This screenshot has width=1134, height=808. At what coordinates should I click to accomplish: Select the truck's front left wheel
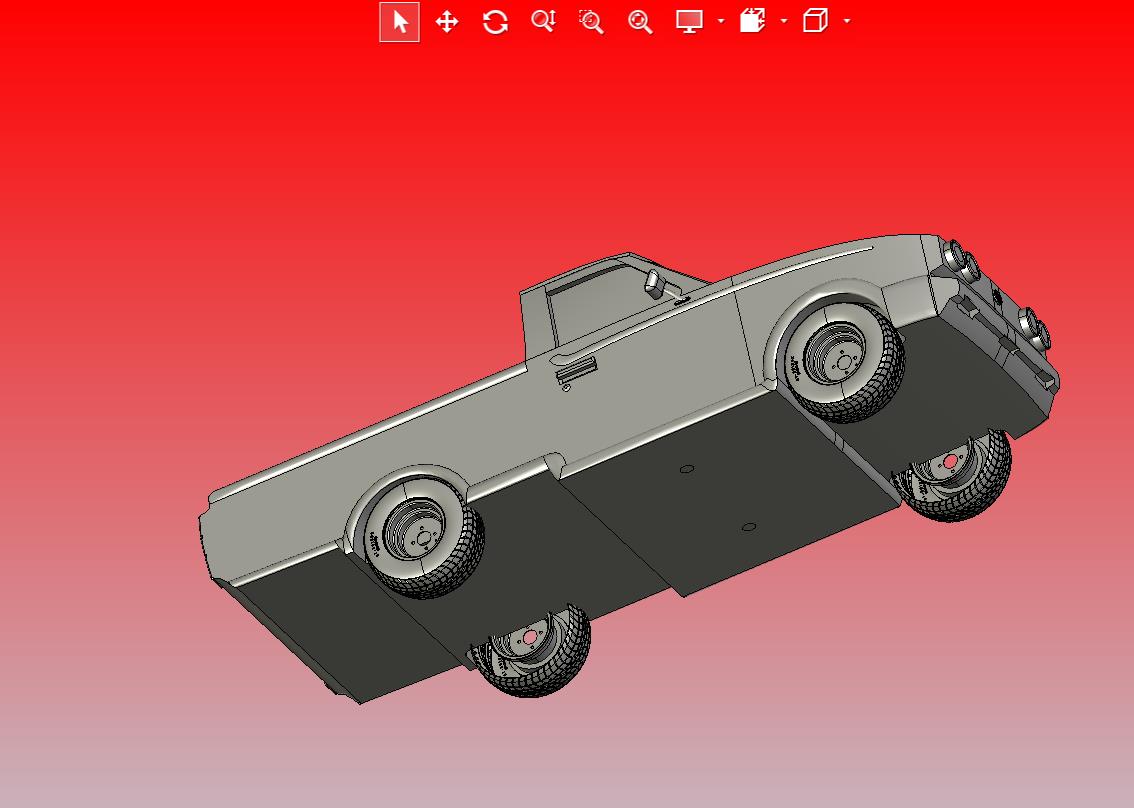coord(843,362)
